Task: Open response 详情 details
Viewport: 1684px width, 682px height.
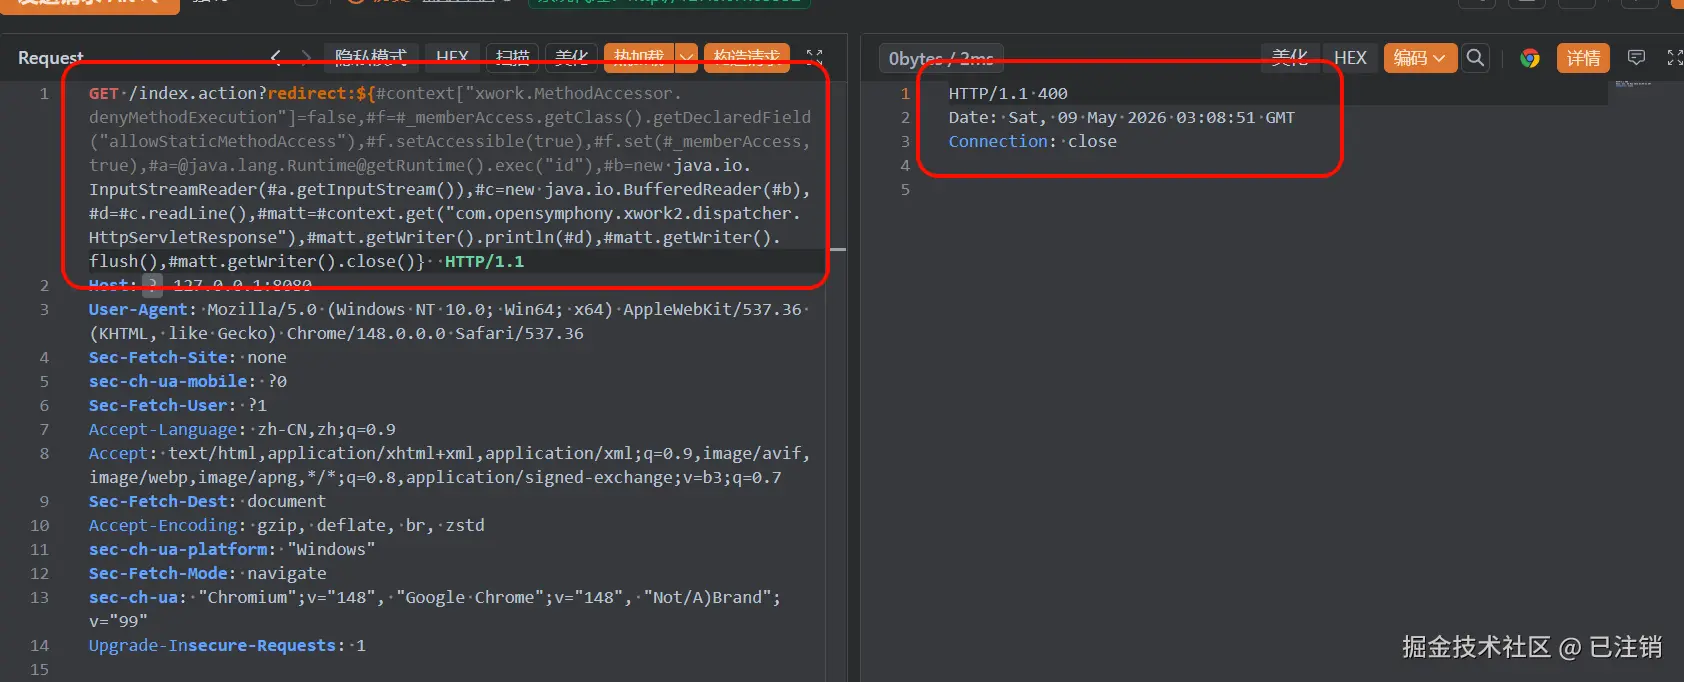Action: click(1583, 57)
